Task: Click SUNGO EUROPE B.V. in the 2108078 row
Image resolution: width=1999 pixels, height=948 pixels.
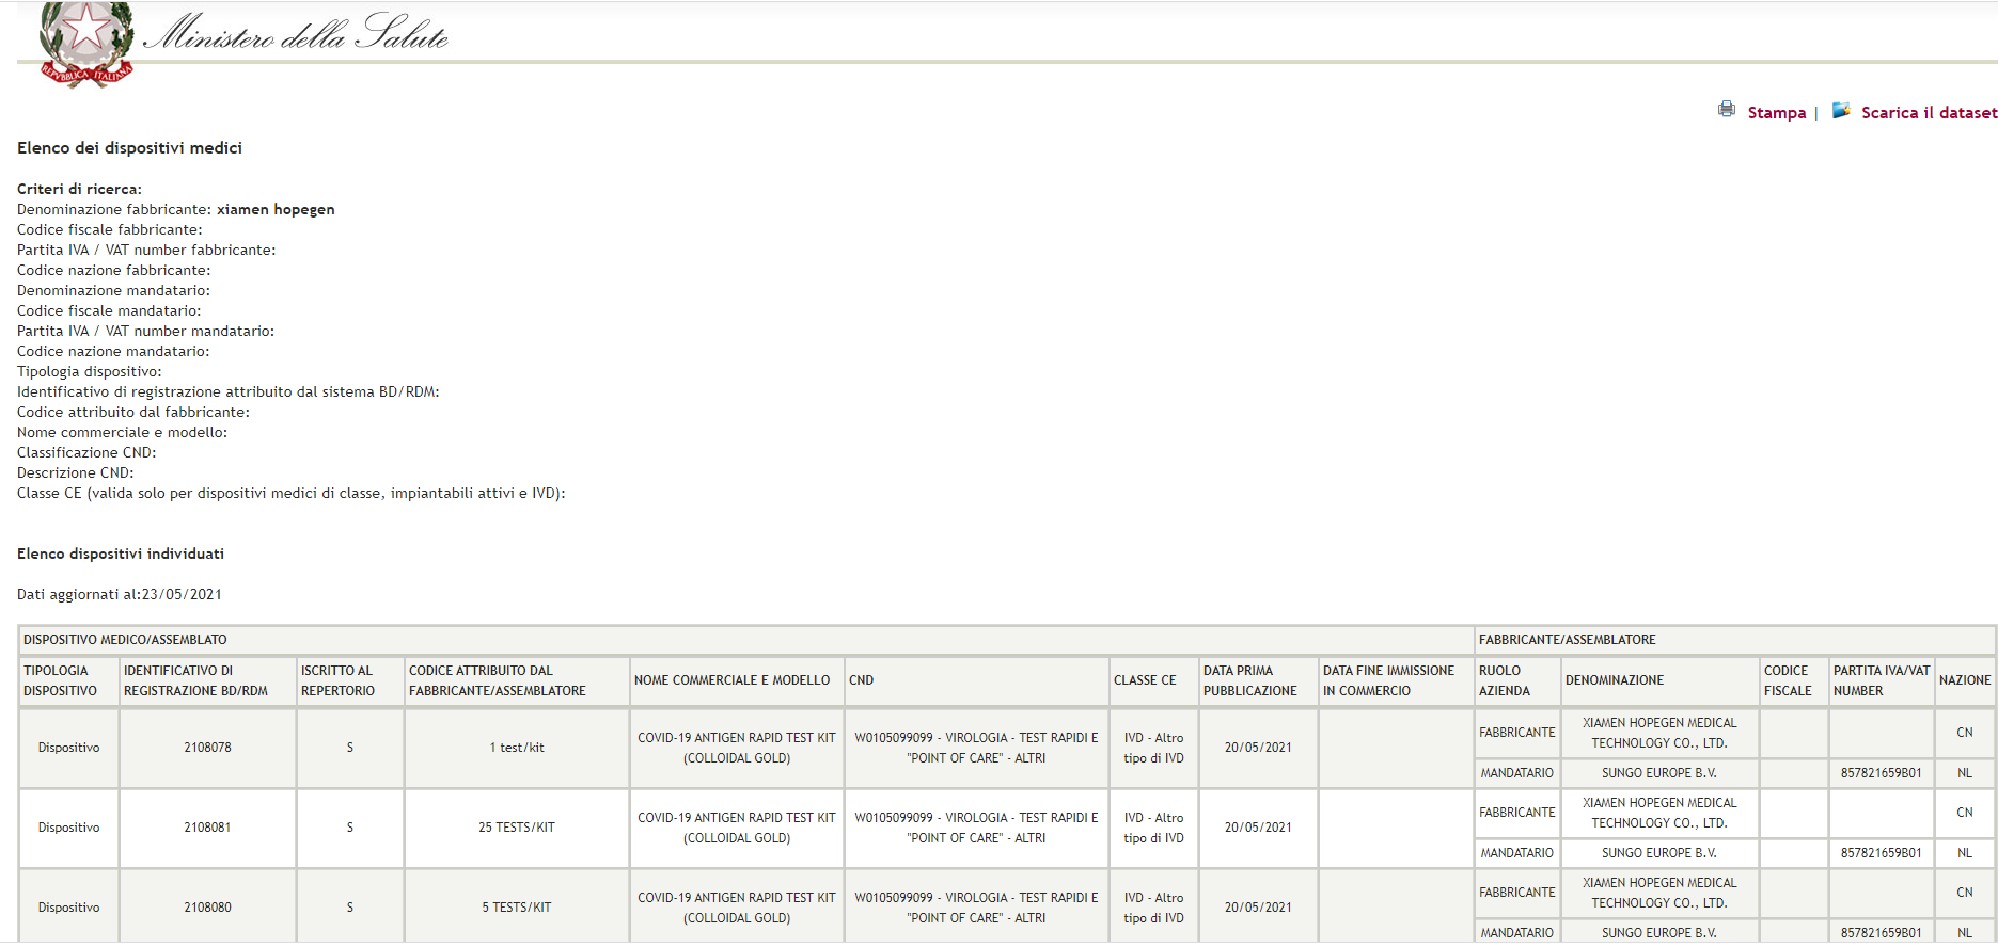Action: [x=1659, y=773]
